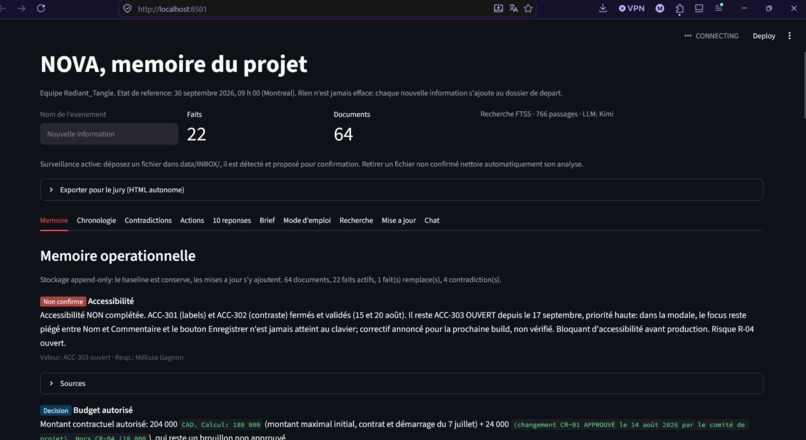The image size is (806, 440).
Task: Click the browser forward arrow
Action: click(21, 8)
